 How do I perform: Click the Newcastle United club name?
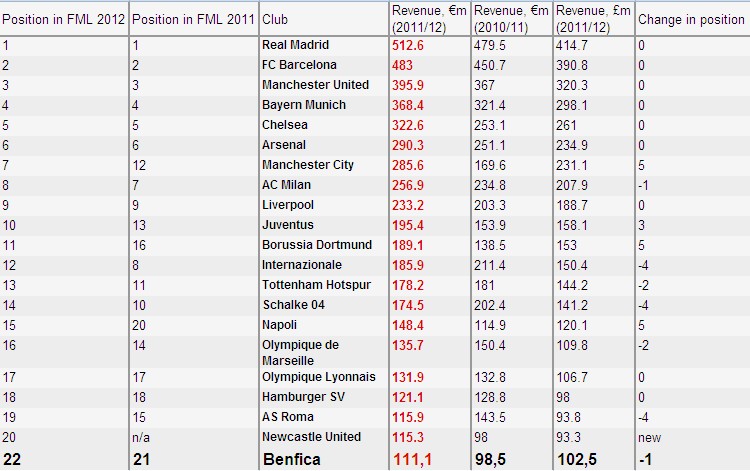coord(311,437)
